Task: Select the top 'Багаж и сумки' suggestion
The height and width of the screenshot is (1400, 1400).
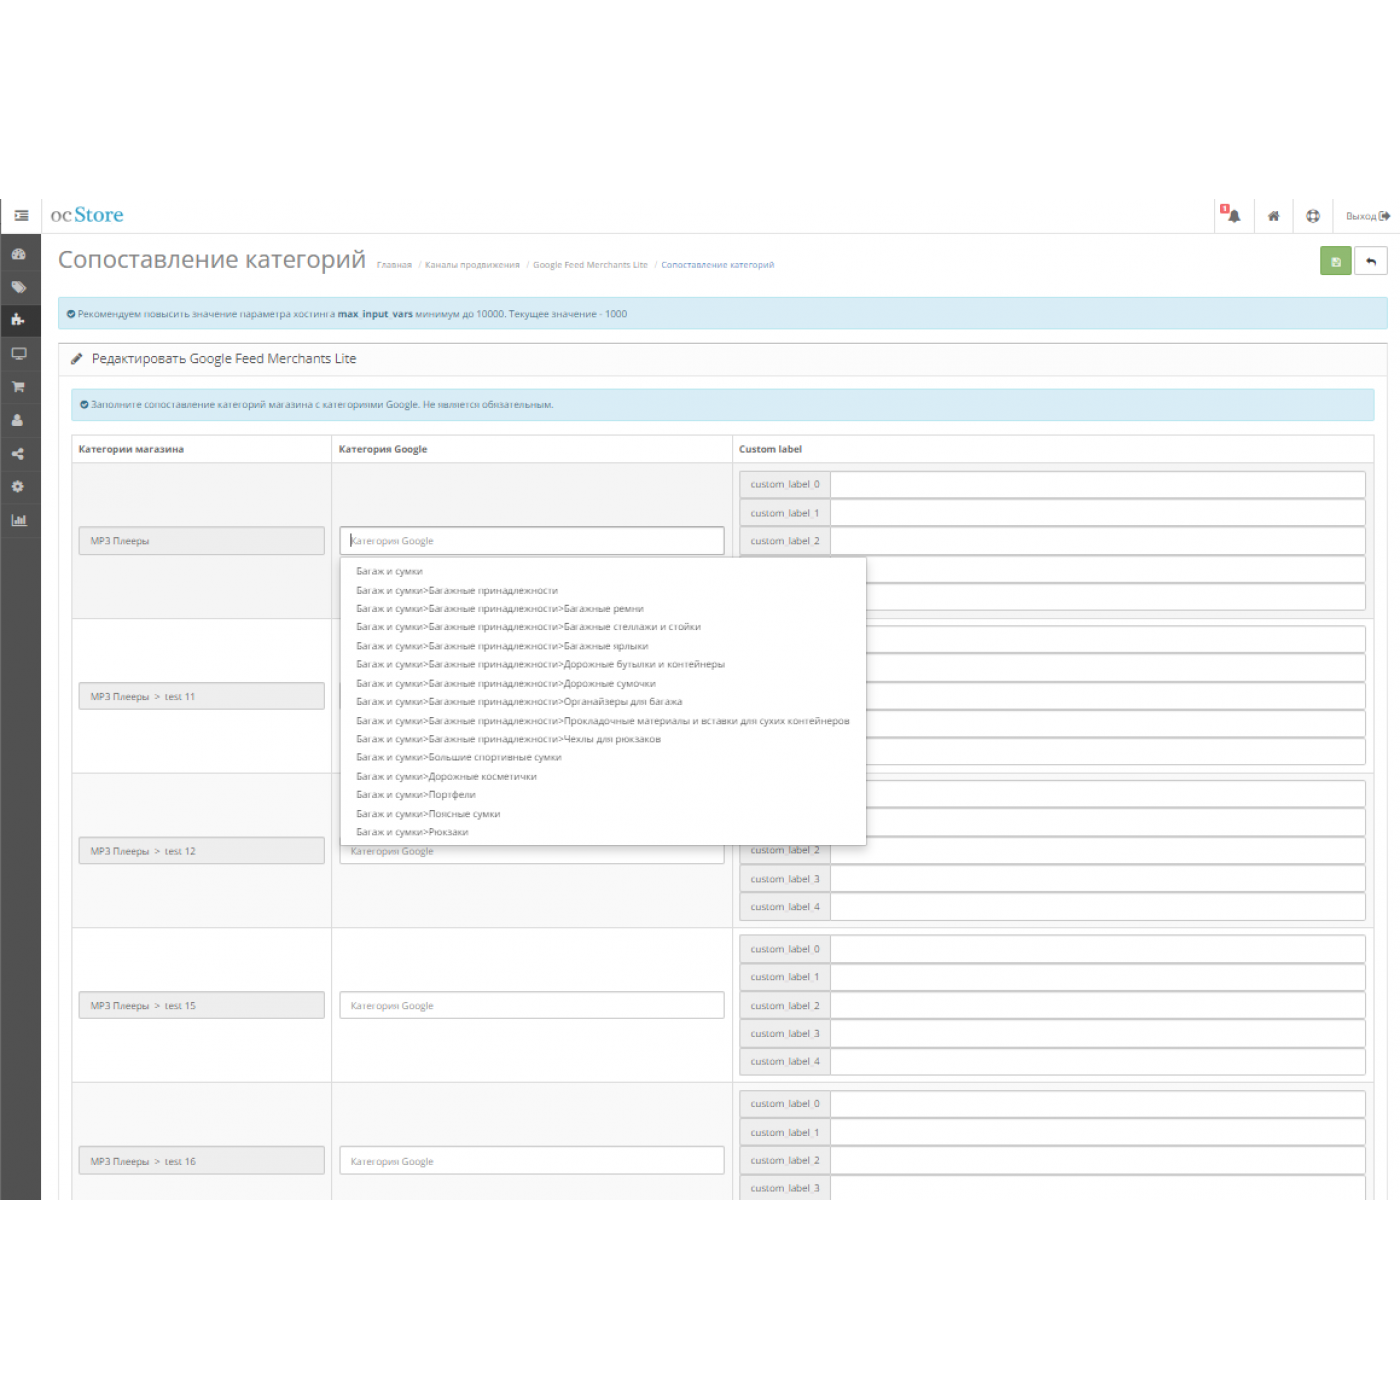Action: tap(389, 571)
